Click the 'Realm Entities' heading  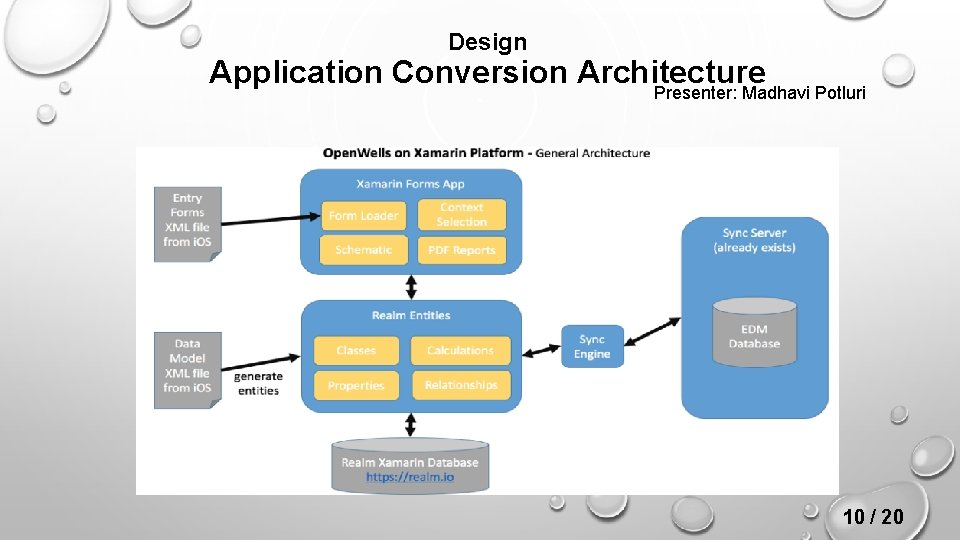[411, 315]
